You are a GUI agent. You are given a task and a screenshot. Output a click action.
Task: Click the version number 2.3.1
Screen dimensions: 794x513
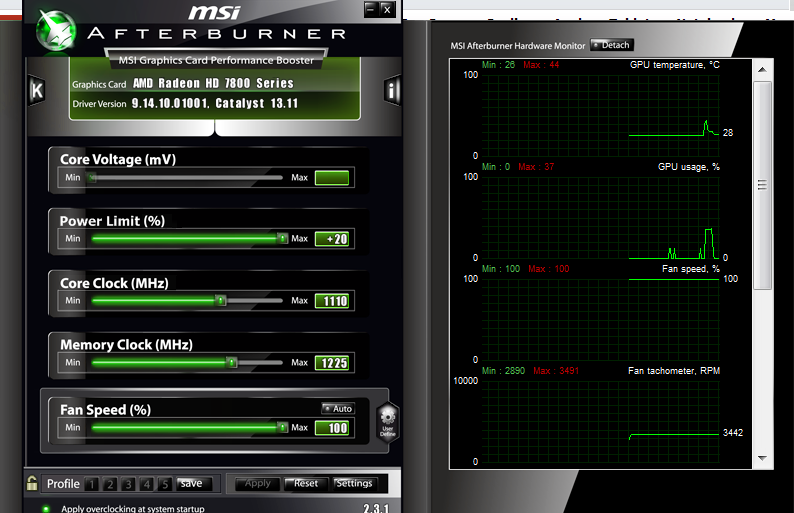click(376, 507)
